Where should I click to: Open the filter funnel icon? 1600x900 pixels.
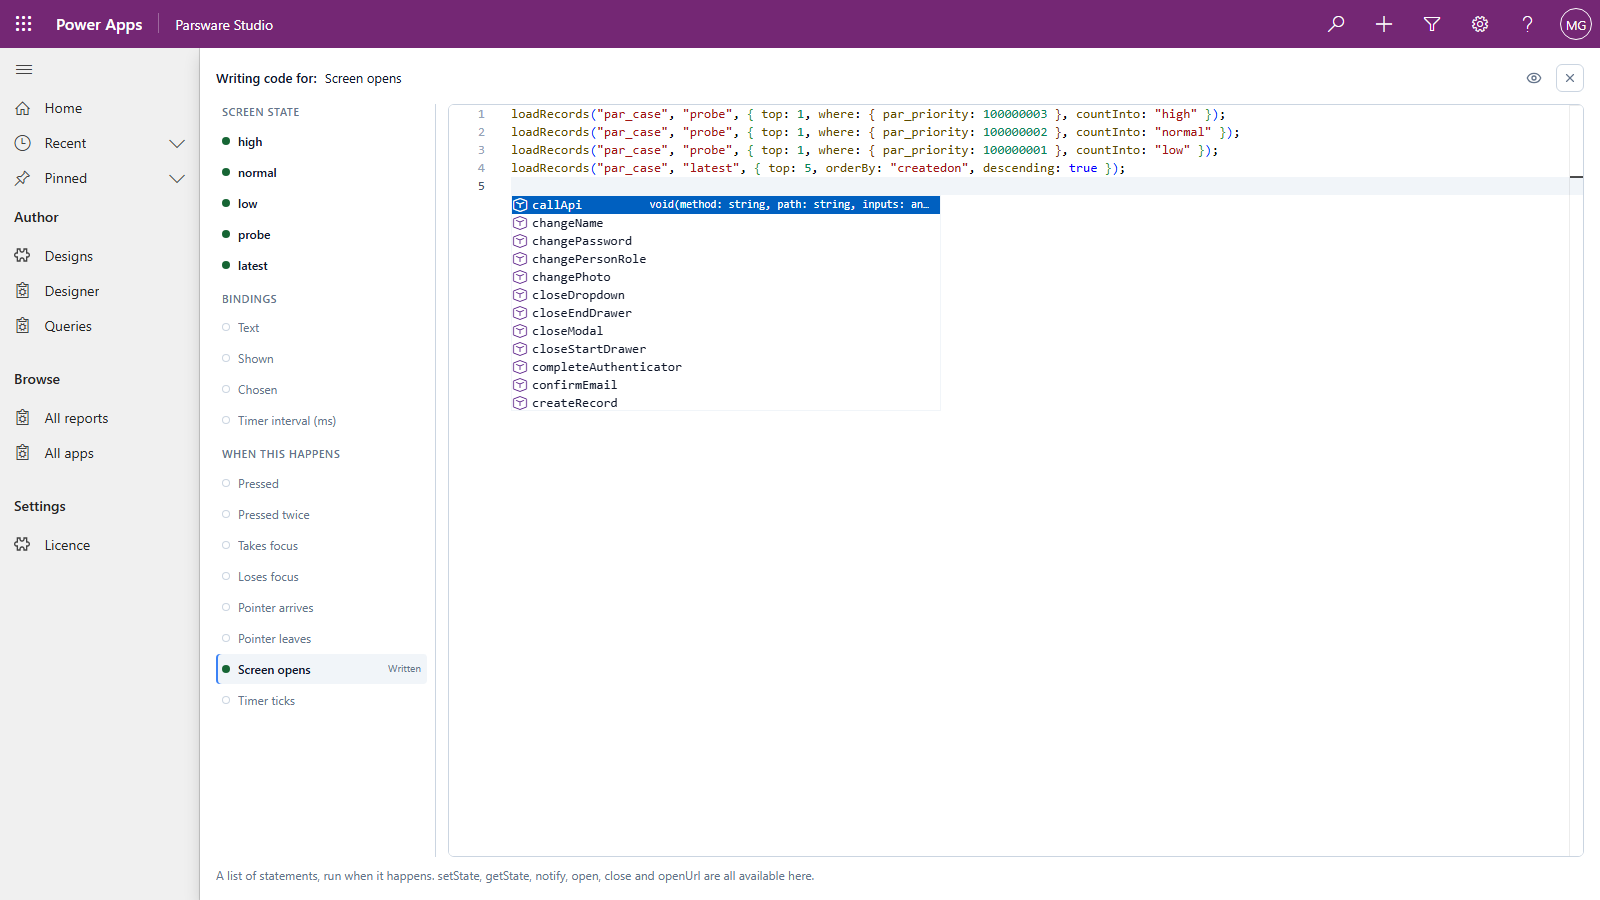(1432, 24)
